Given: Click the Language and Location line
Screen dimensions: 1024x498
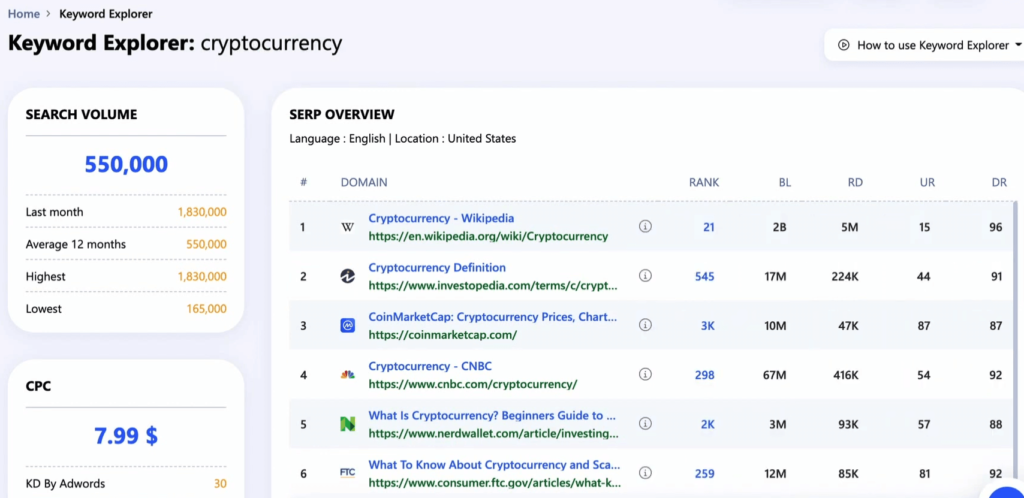Looking at the screenshot, I should [x=402, y=138].
